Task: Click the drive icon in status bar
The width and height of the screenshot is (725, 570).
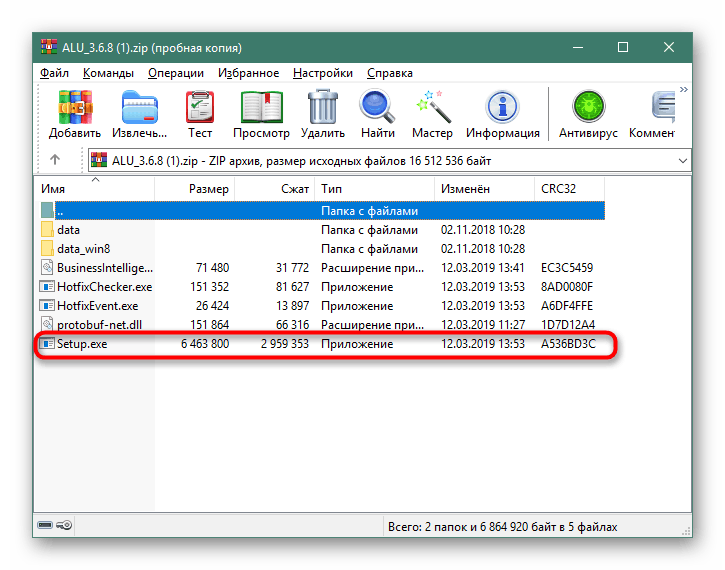Action: 45,525
